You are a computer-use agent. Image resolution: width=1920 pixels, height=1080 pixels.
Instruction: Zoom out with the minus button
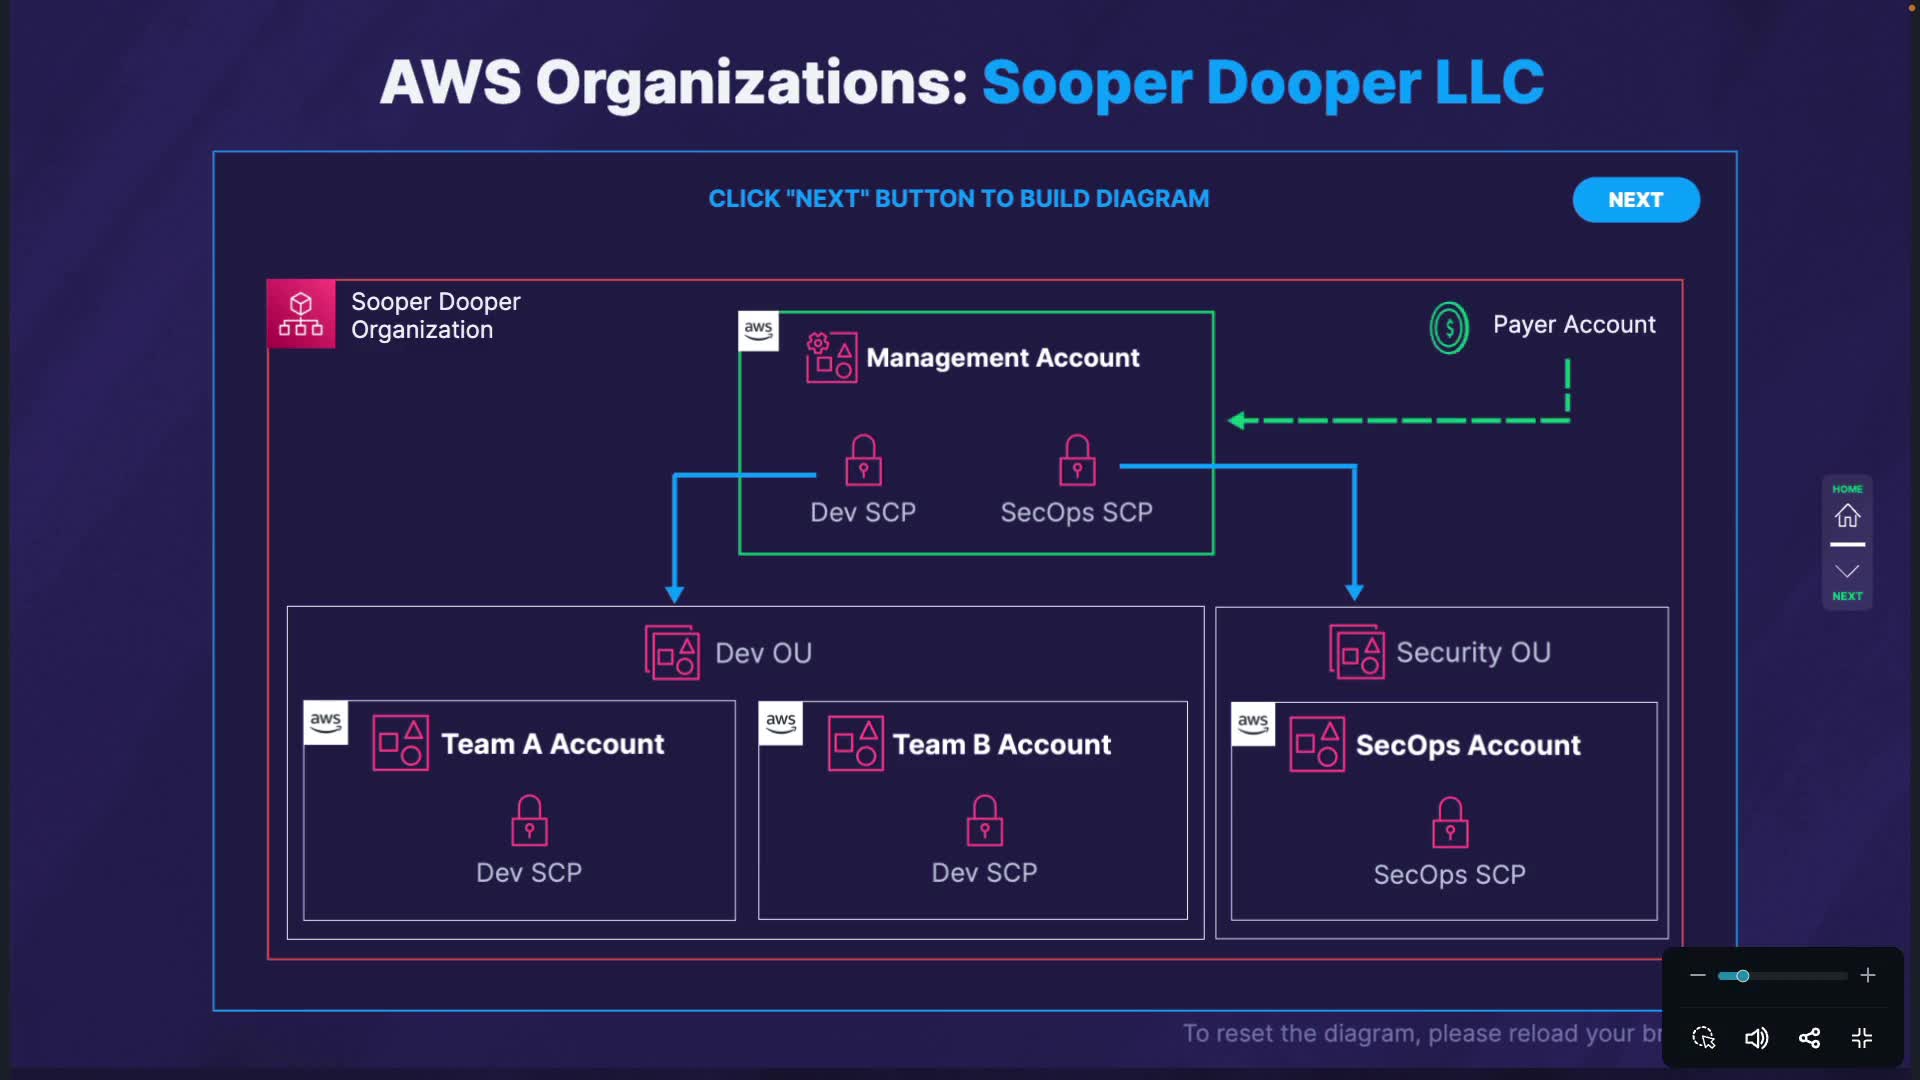tap(1698, 976)
